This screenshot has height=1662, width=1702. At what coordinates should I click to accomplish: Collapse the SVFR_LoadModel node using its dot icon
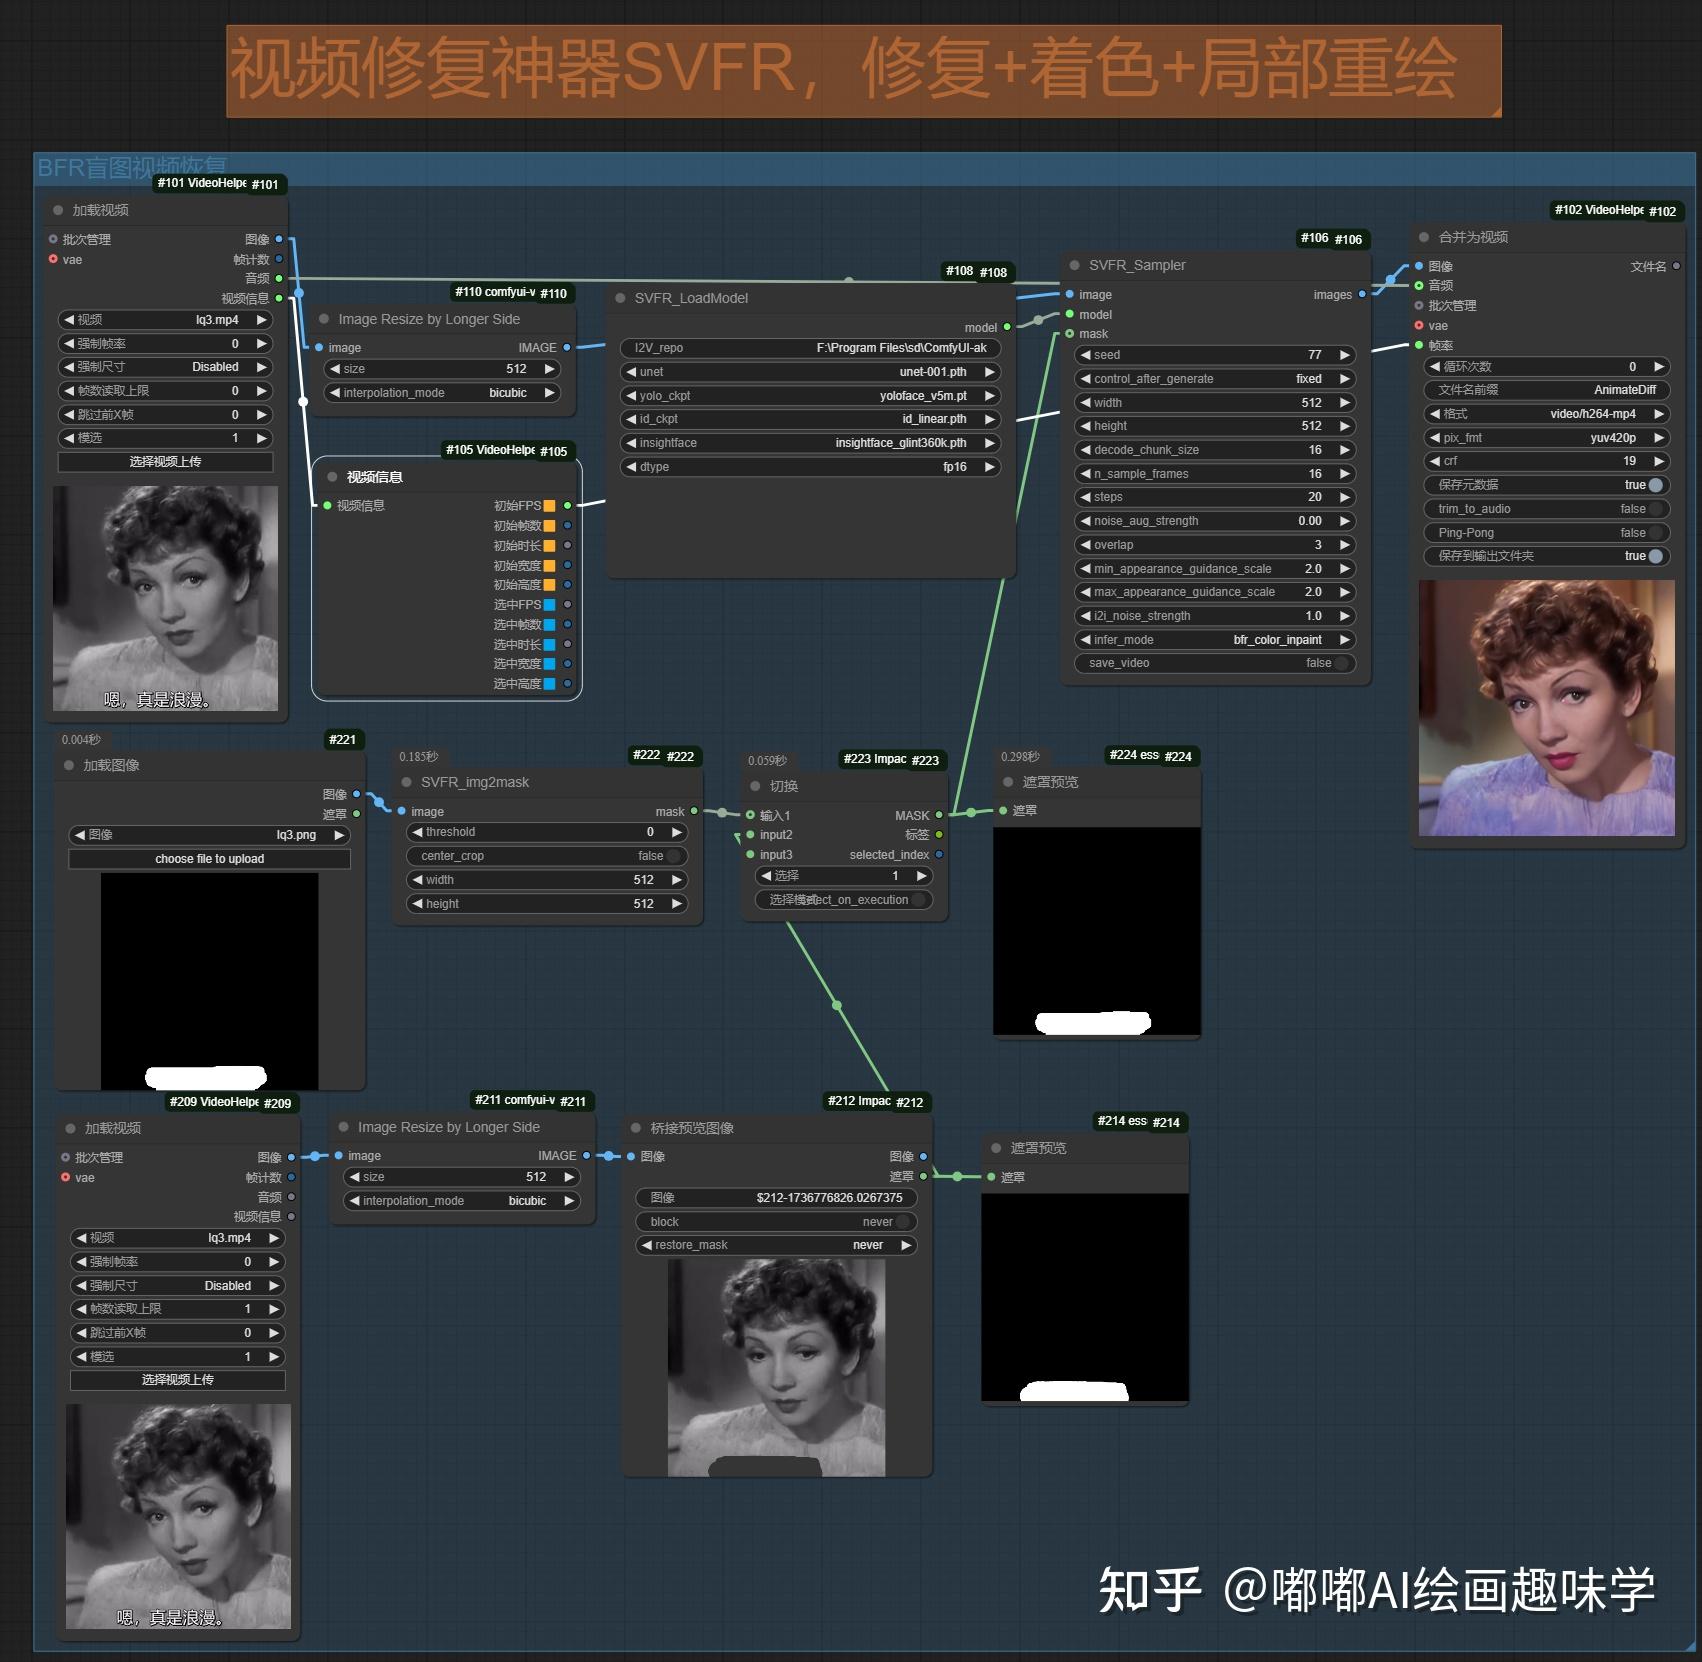(x=622, y=298)
